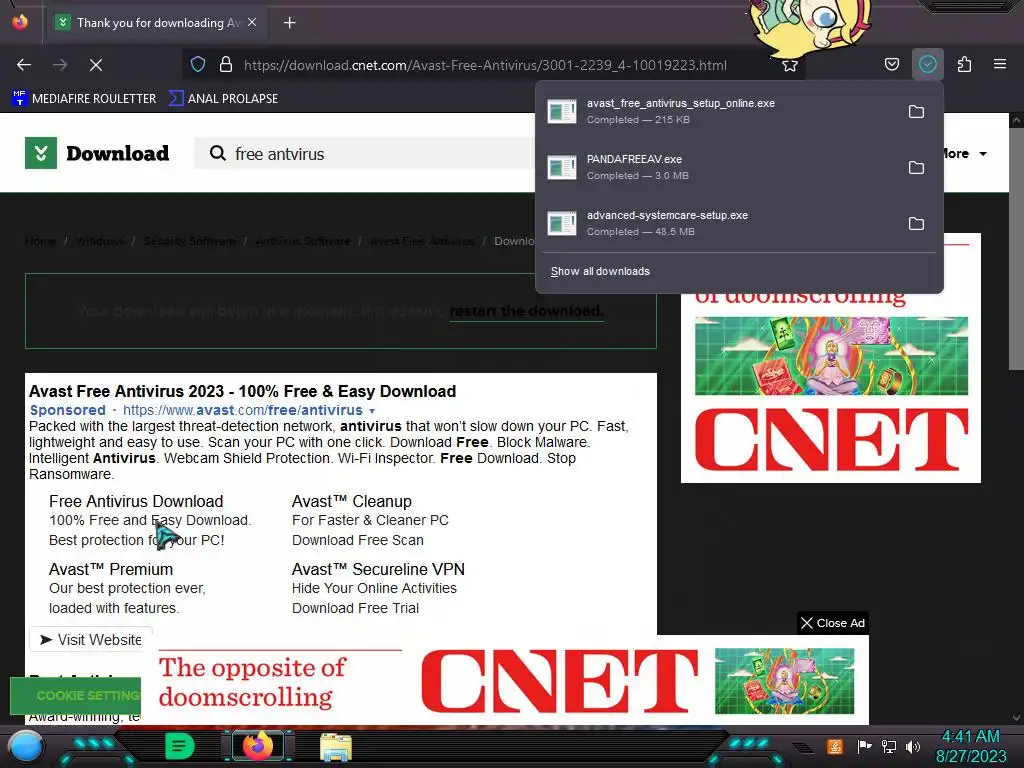The image size is (1024, 768).
Task: Click the Download site title text
Action: (118, 153)
